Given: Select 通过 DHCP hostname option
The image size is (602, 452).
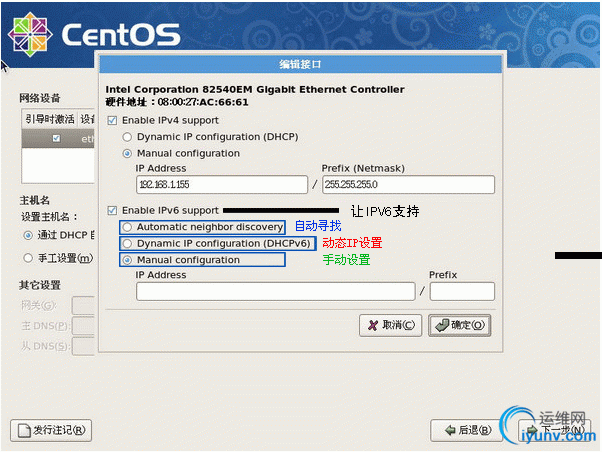Looking at the screenshot, I should click(28, 235).
